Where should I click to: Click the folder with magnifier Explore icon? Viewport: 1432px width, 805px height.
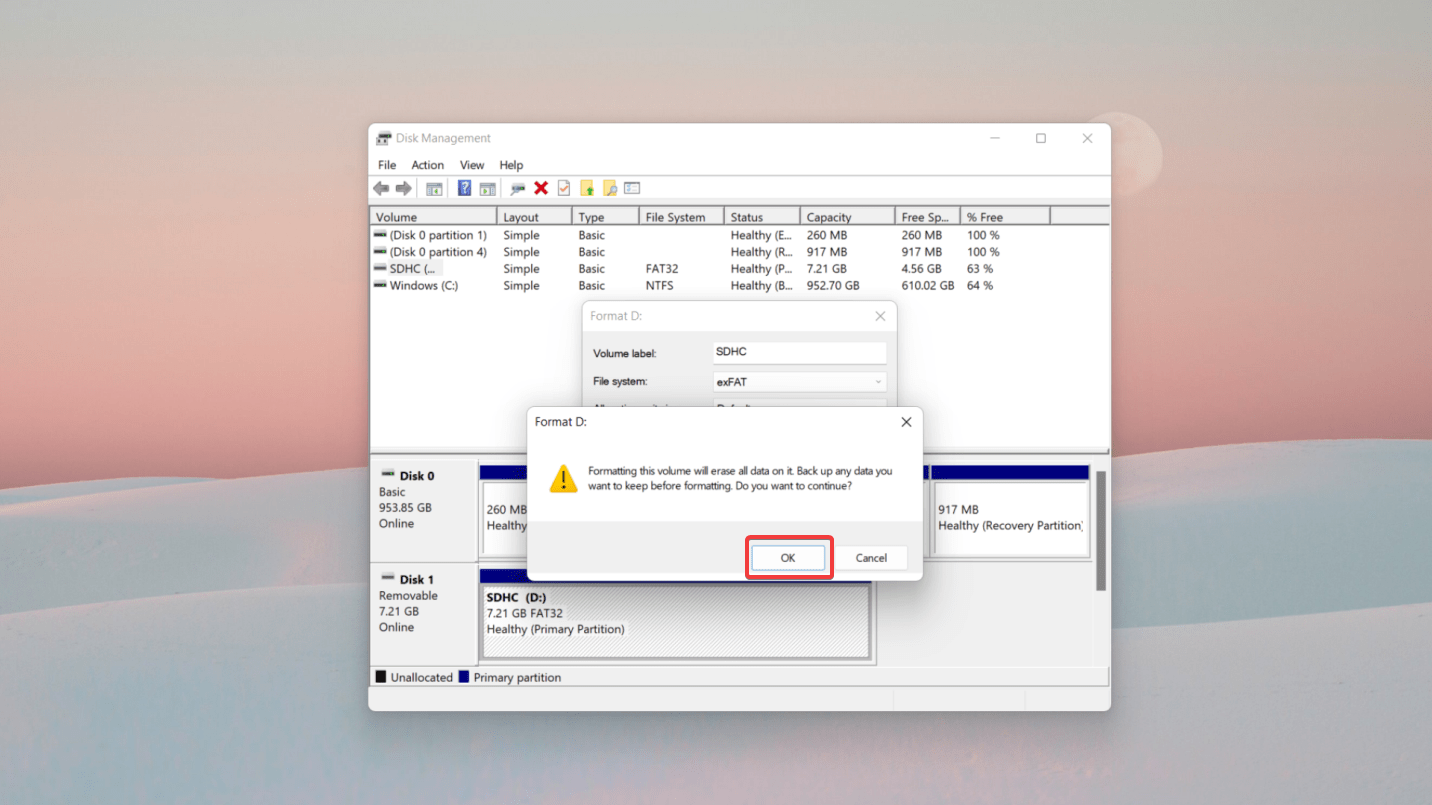609,188
